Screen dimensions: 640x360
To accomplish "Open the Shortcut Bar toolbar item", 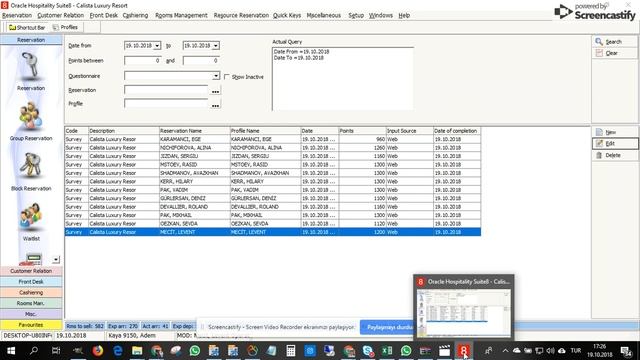I will (27, 27).
